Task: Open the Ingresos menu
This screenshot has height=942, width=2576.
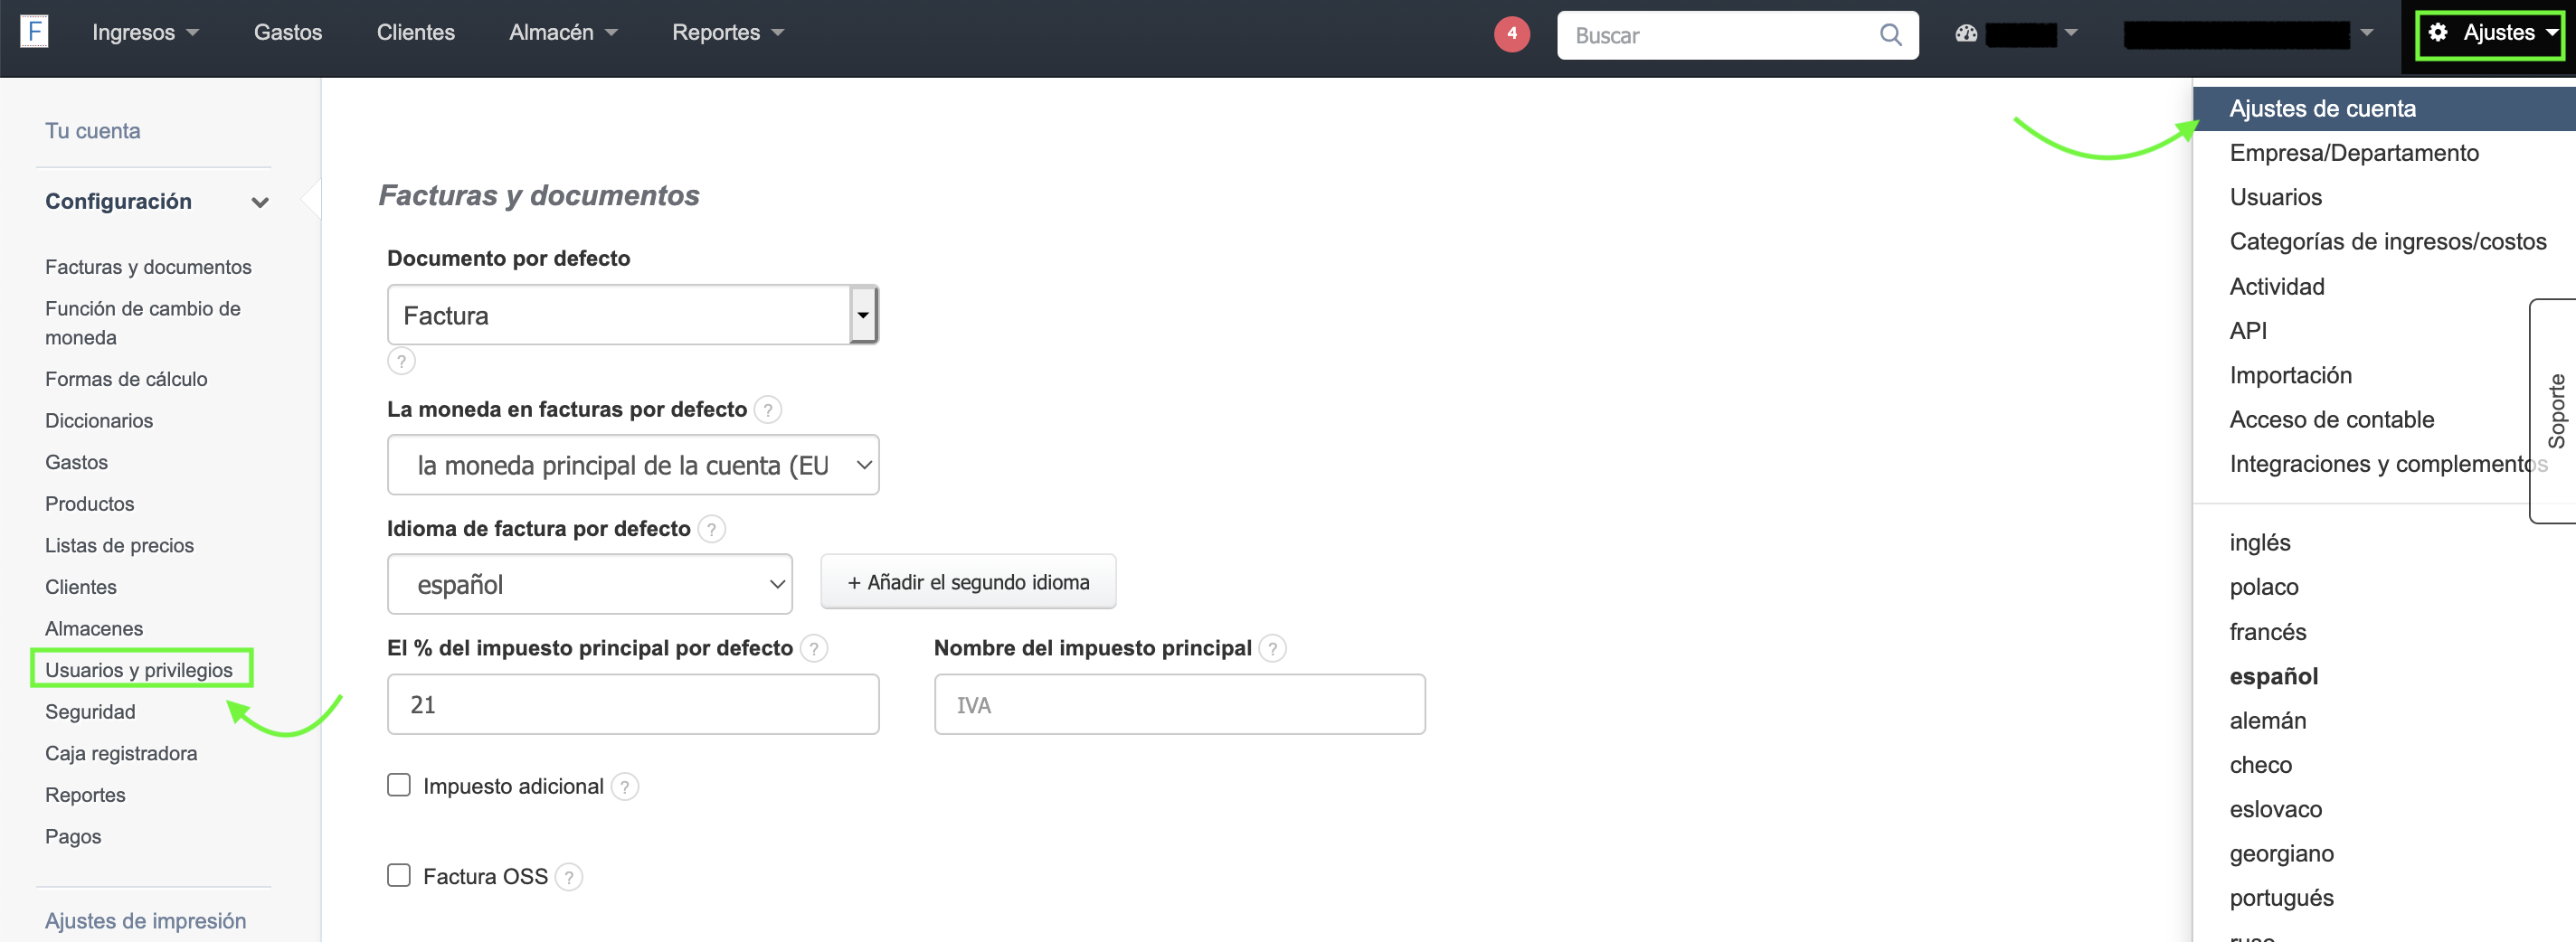Action: point(145,33)
